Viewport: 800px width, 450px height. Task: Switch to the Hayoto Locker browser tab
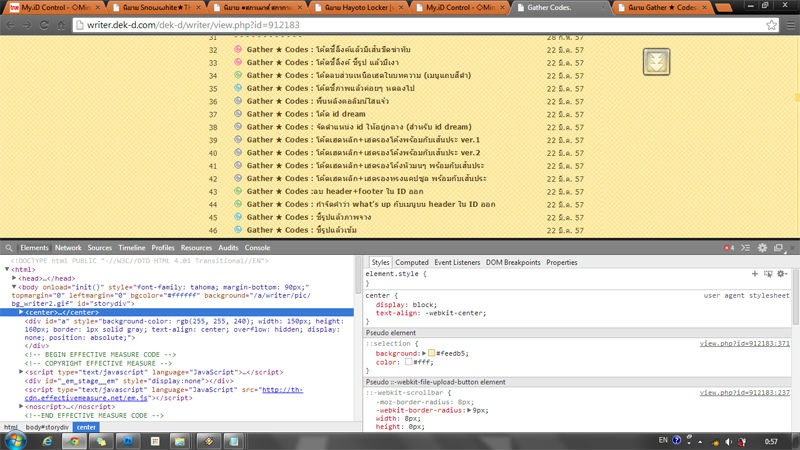click(x=359, y=8)
